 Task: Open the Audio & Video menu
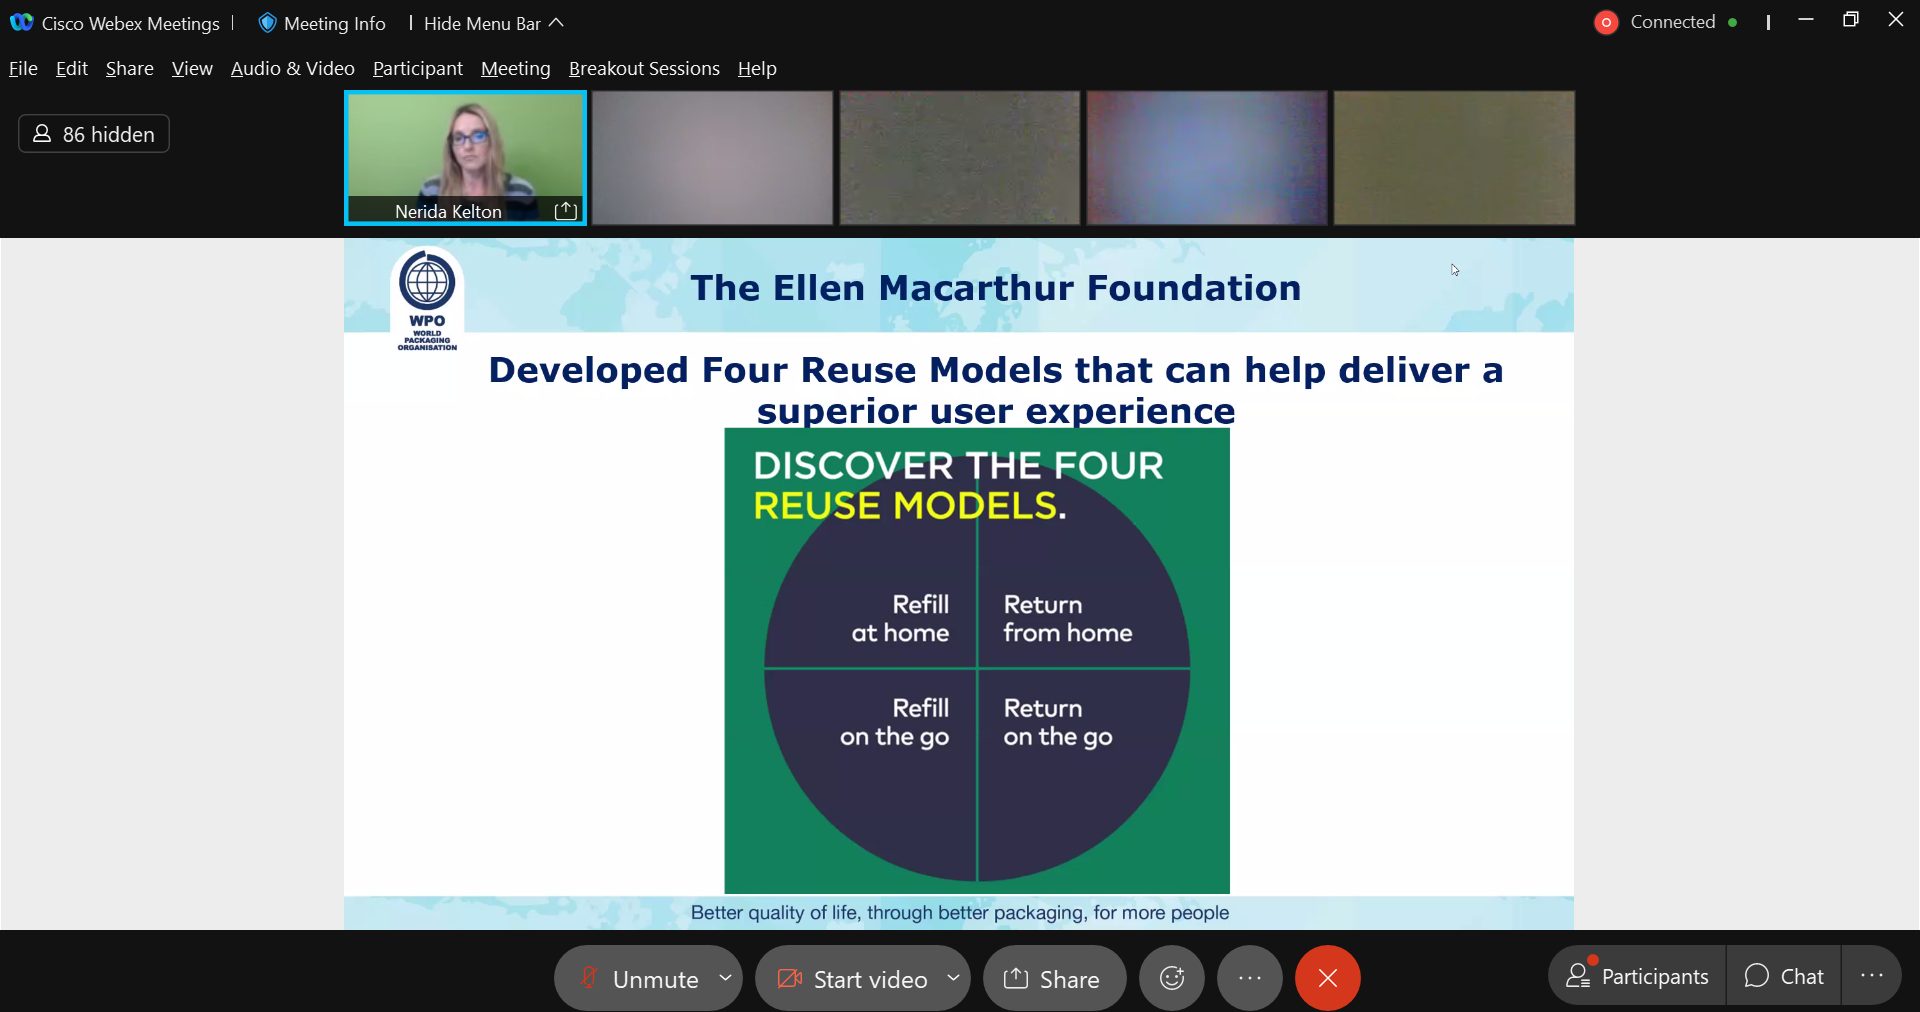(292, 68)
